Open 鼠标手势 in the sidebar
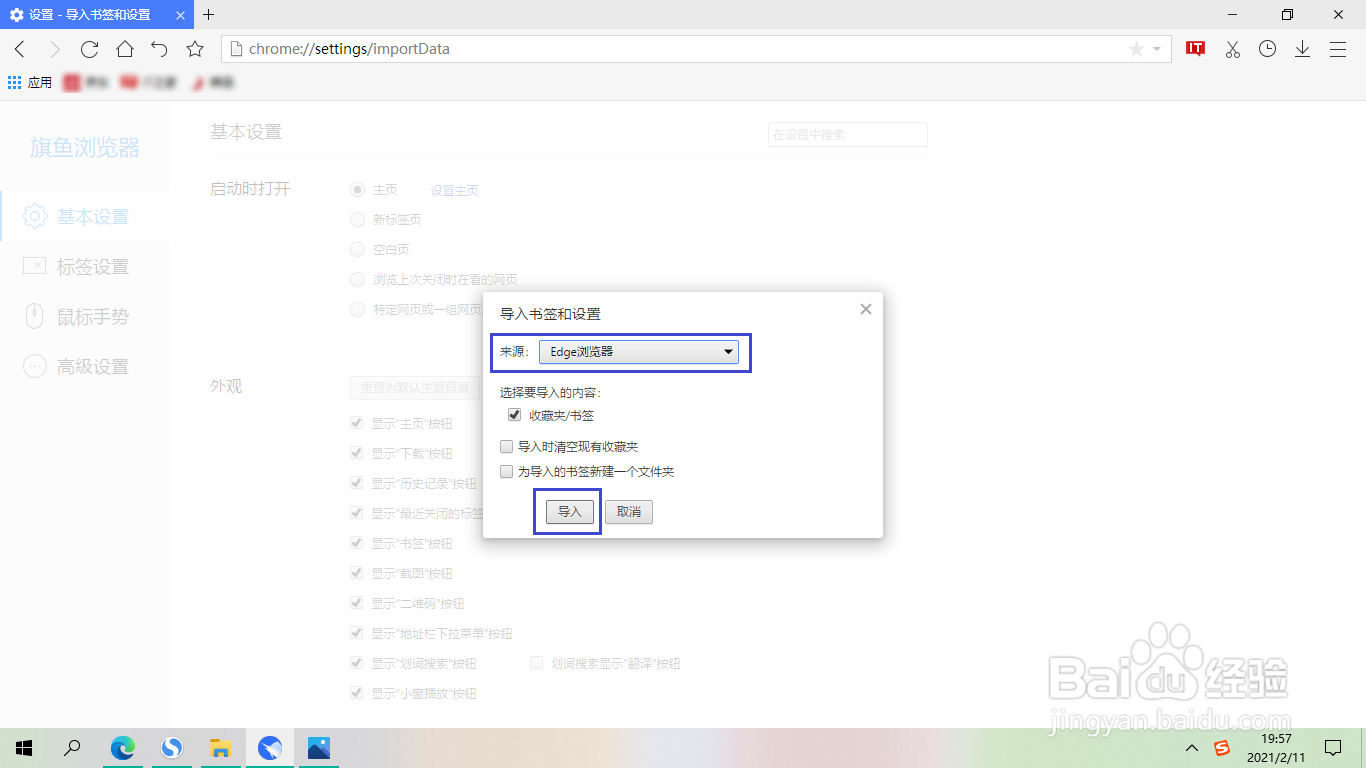 [85, 317]
